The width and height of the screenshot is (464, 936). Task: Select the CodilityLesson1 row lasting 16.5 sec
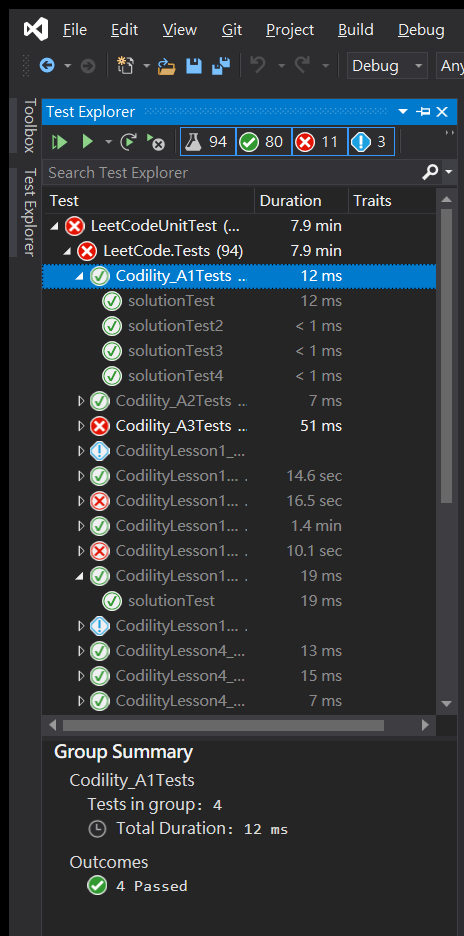239,501
